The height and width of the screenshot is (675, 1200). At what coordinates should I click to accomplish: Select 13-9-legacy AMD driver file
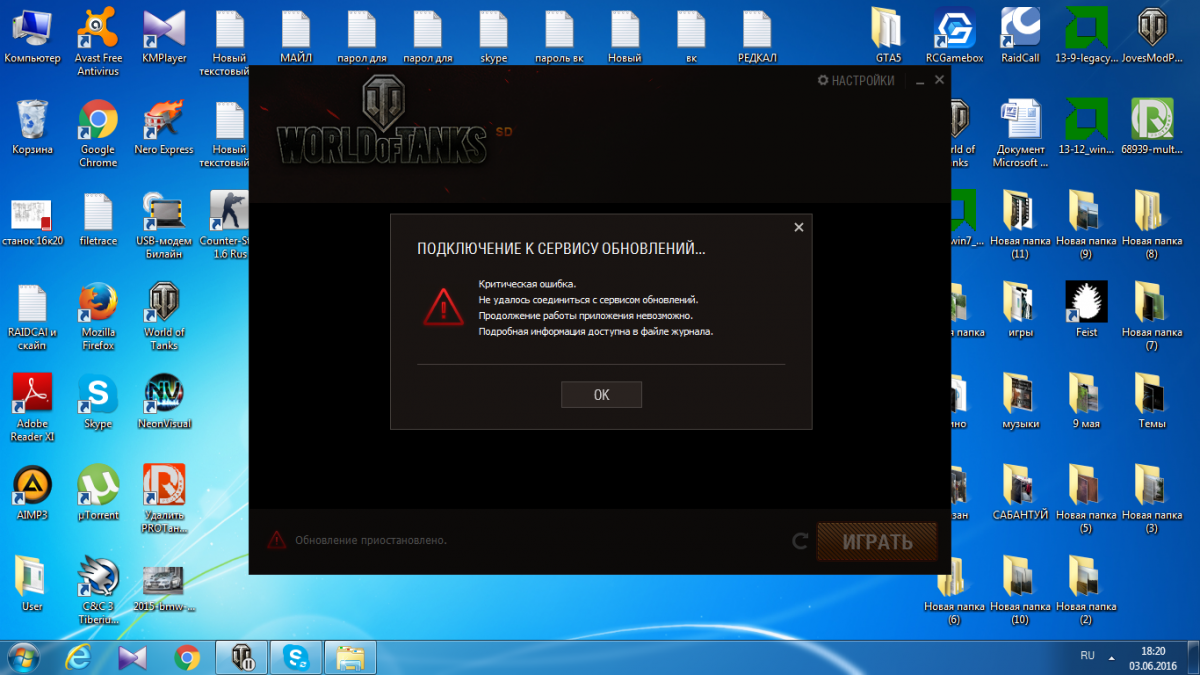(1087, 37)
